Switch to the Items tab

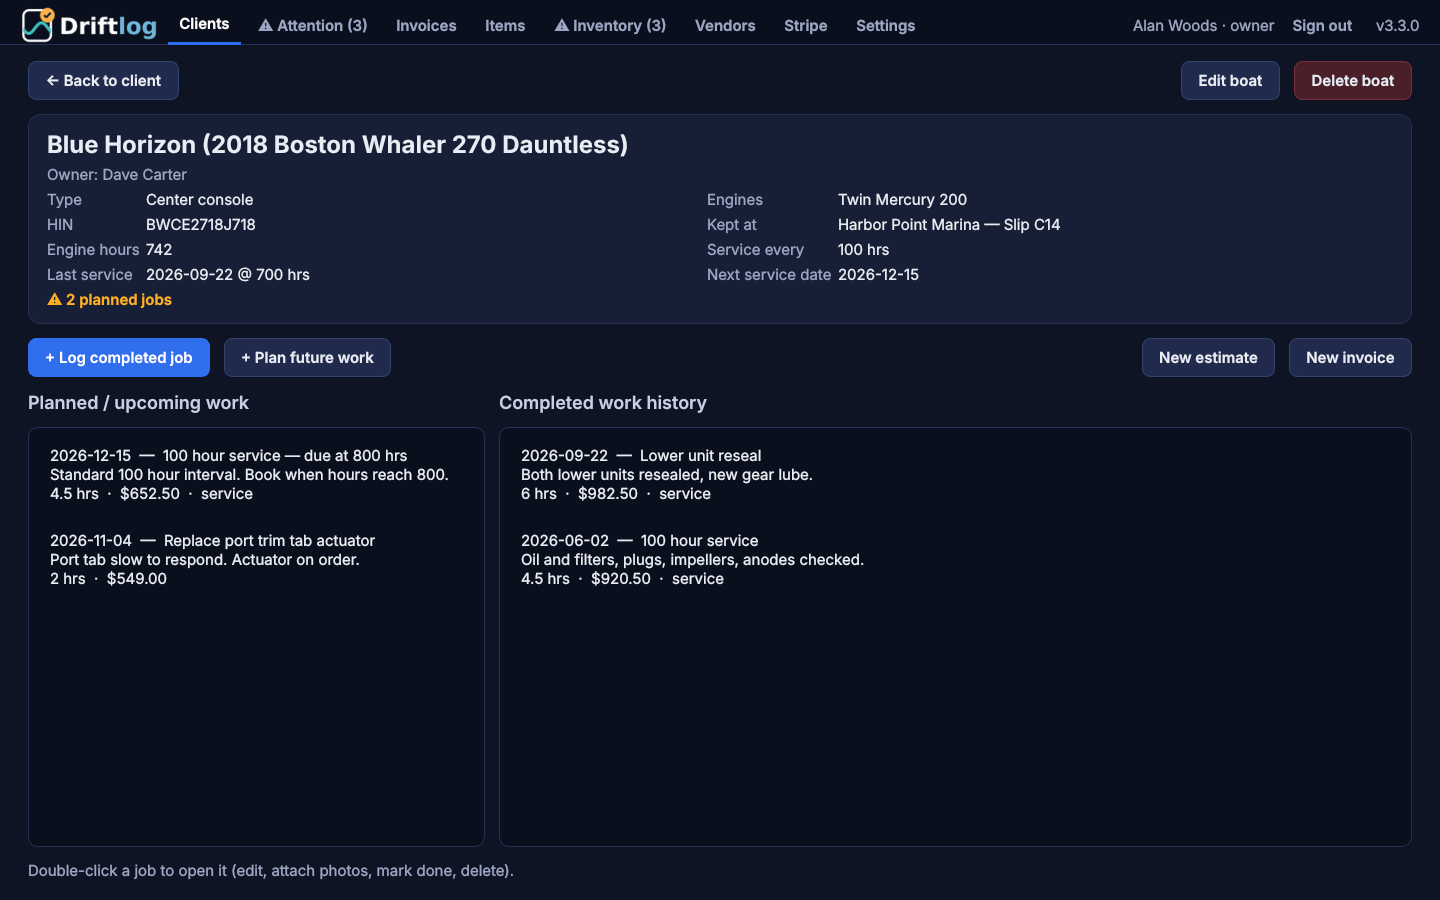click(x=505, y=25)
